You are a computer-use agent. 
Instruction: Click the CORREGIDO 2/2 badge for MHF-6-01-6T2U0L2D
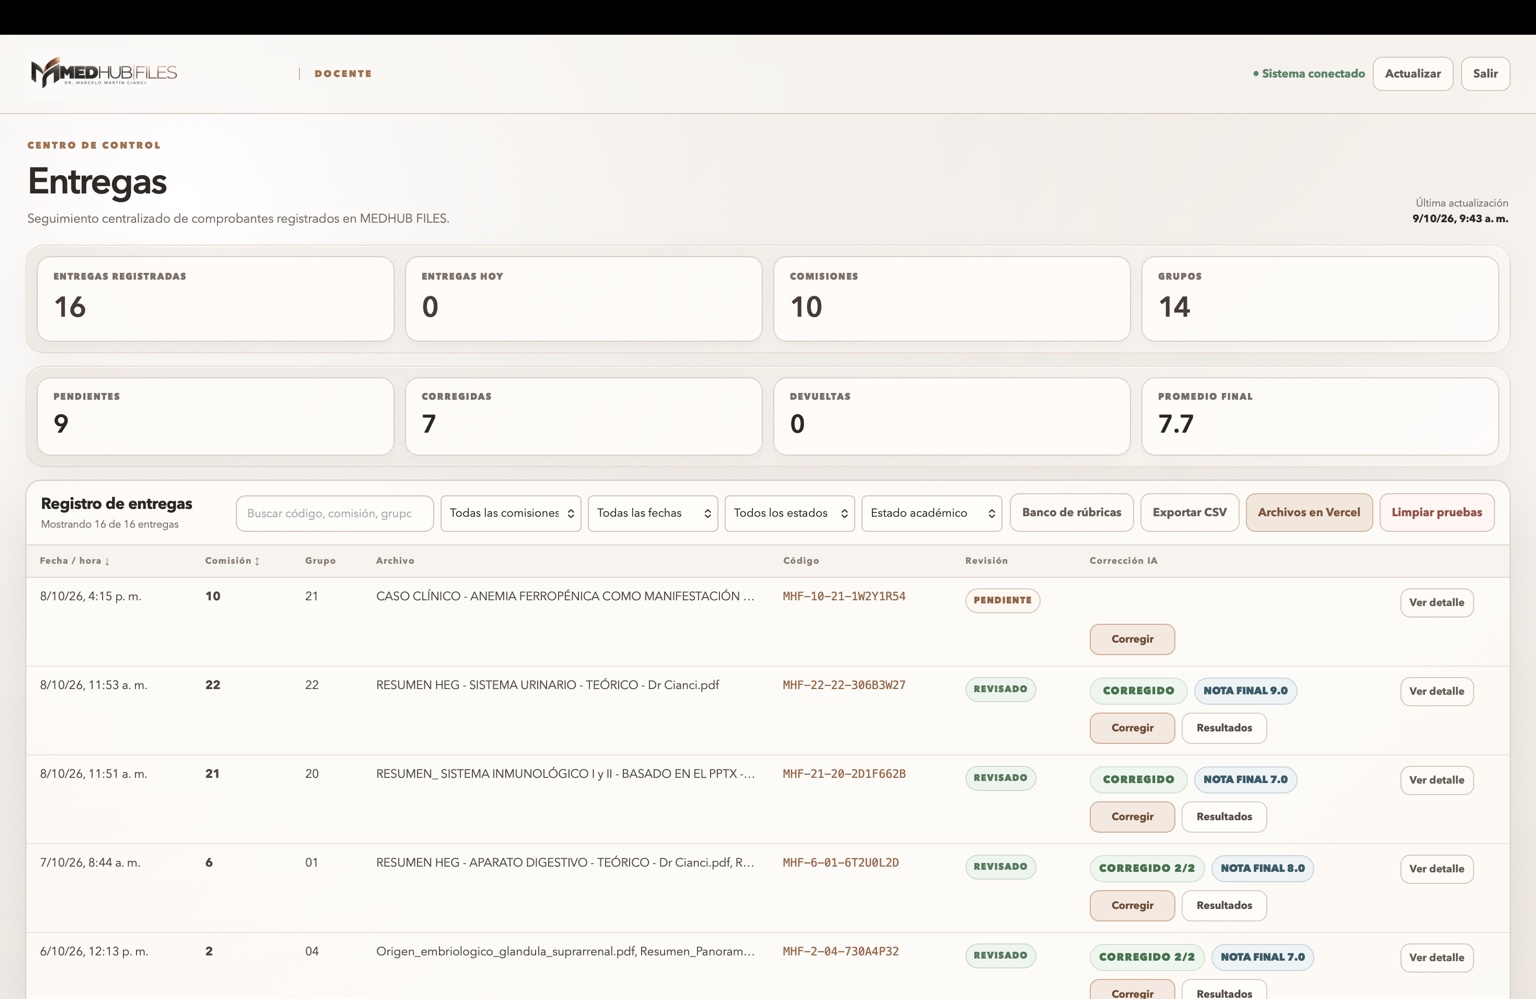1147,869
